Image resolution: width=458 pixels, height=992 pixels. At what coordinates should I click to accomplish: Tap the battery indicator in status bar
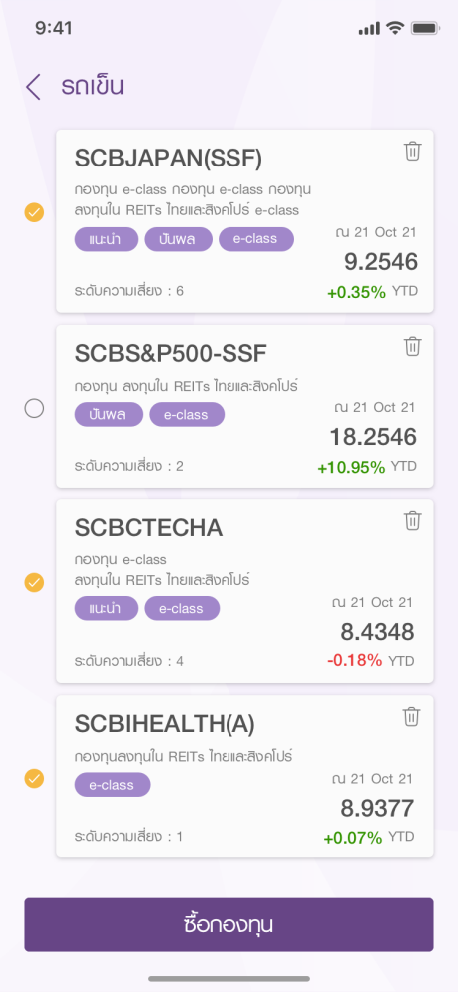pyautogui.click(x=425, y=28)
